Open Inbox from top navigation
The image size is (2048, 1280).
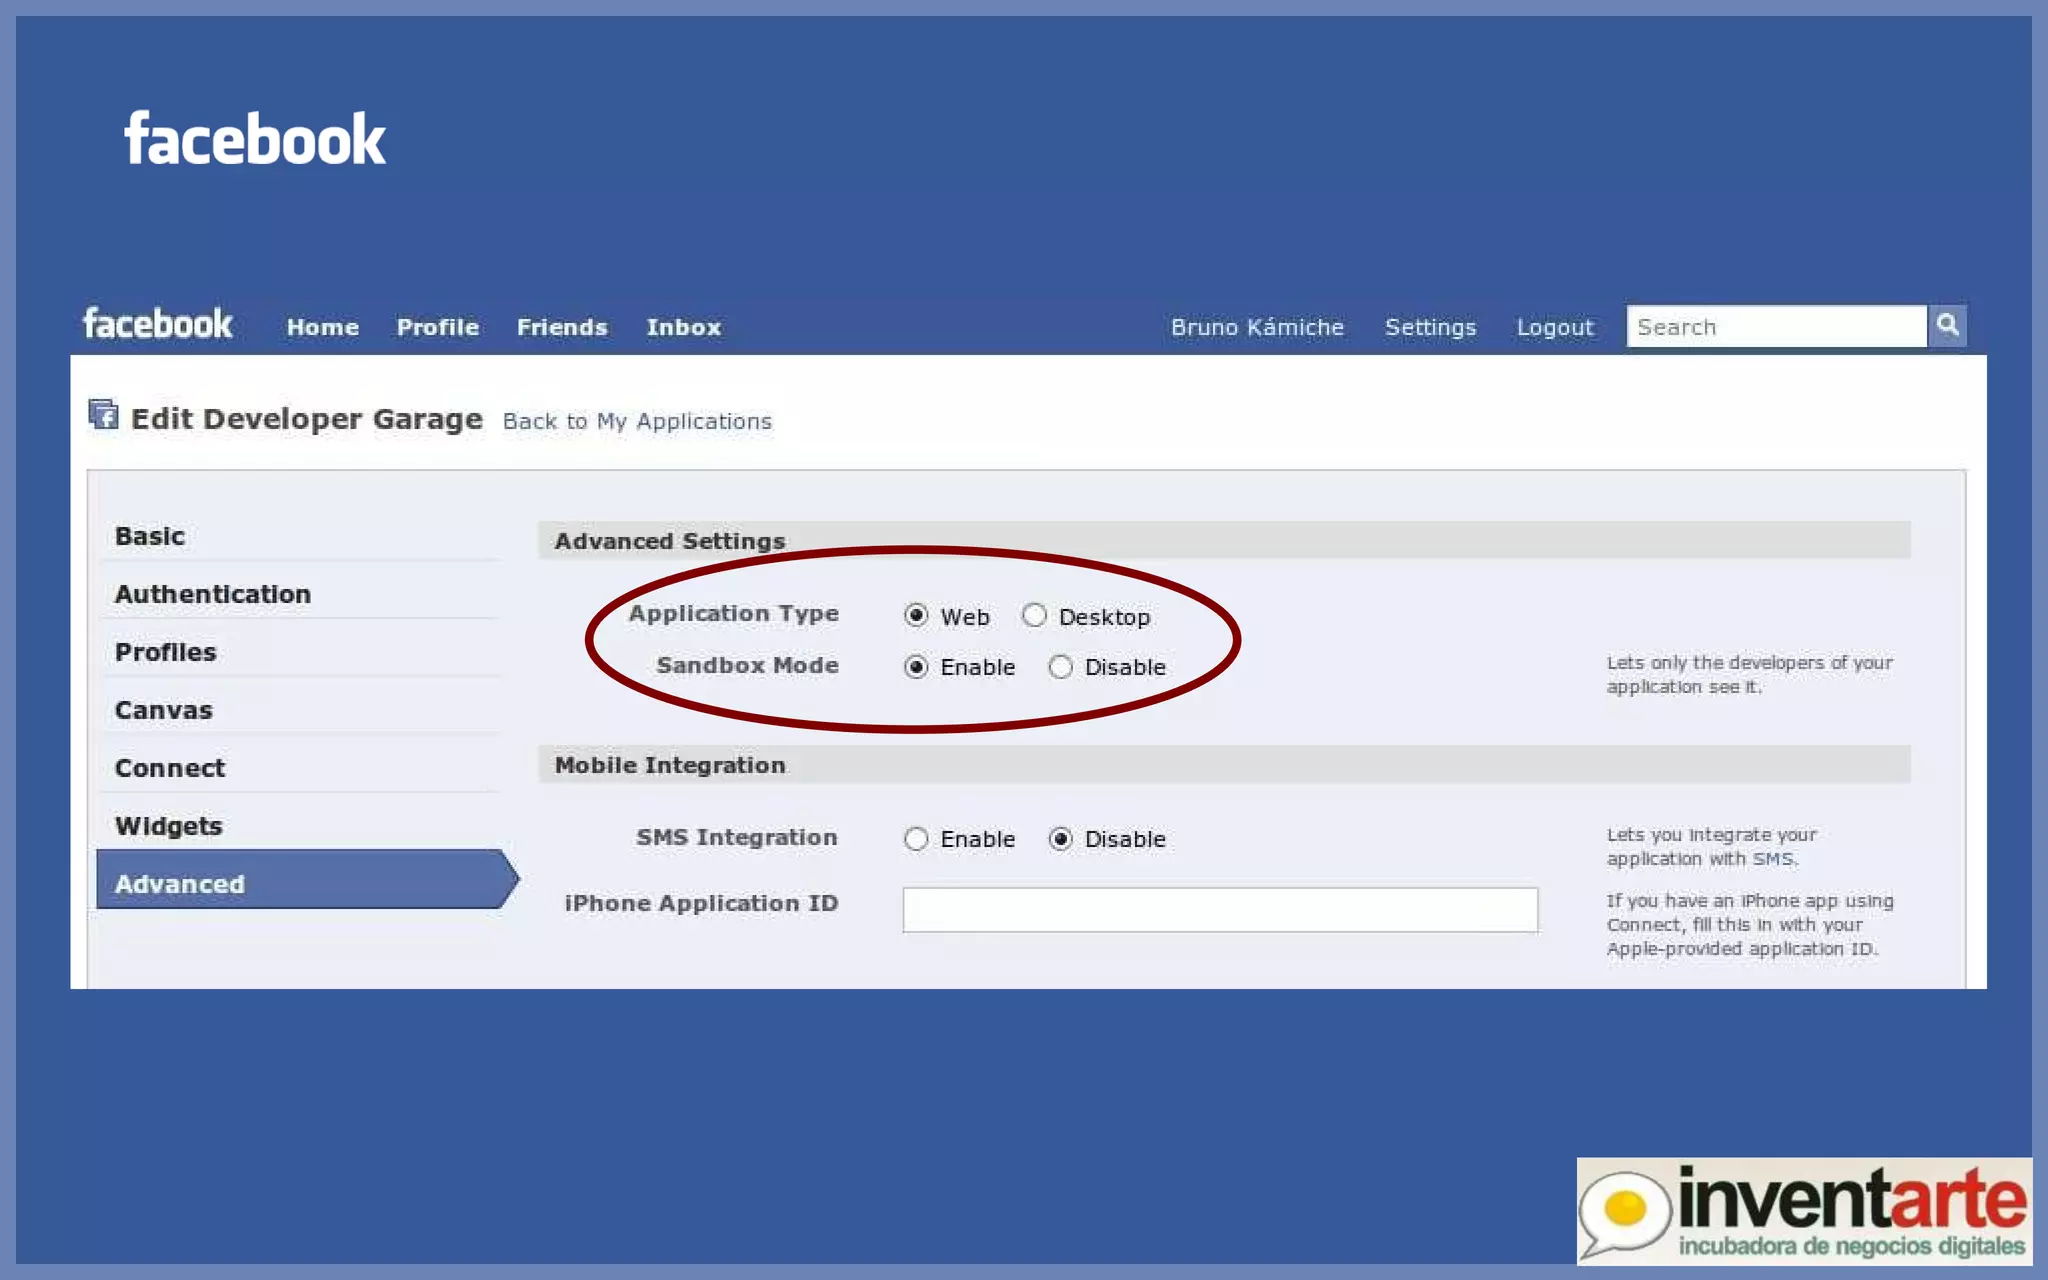[x=683, y=328]
